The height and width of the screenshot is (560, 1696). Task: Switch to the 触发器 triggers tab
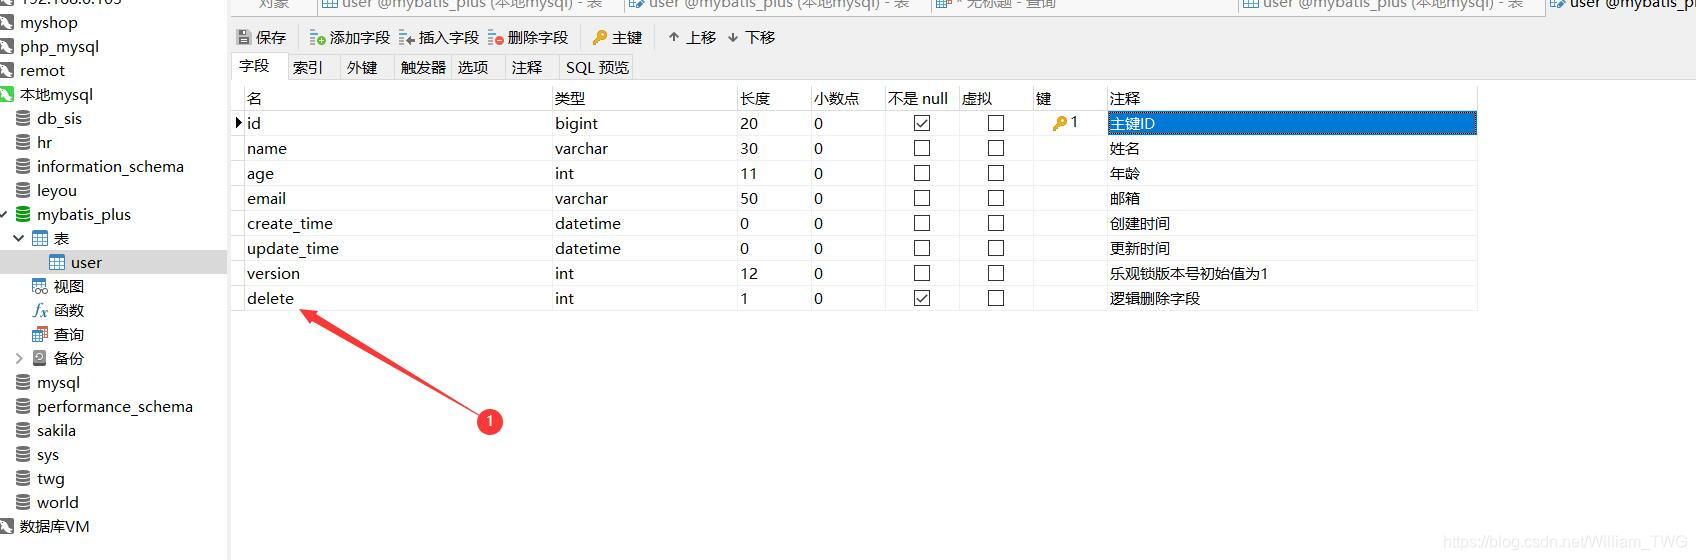(423, 67)
